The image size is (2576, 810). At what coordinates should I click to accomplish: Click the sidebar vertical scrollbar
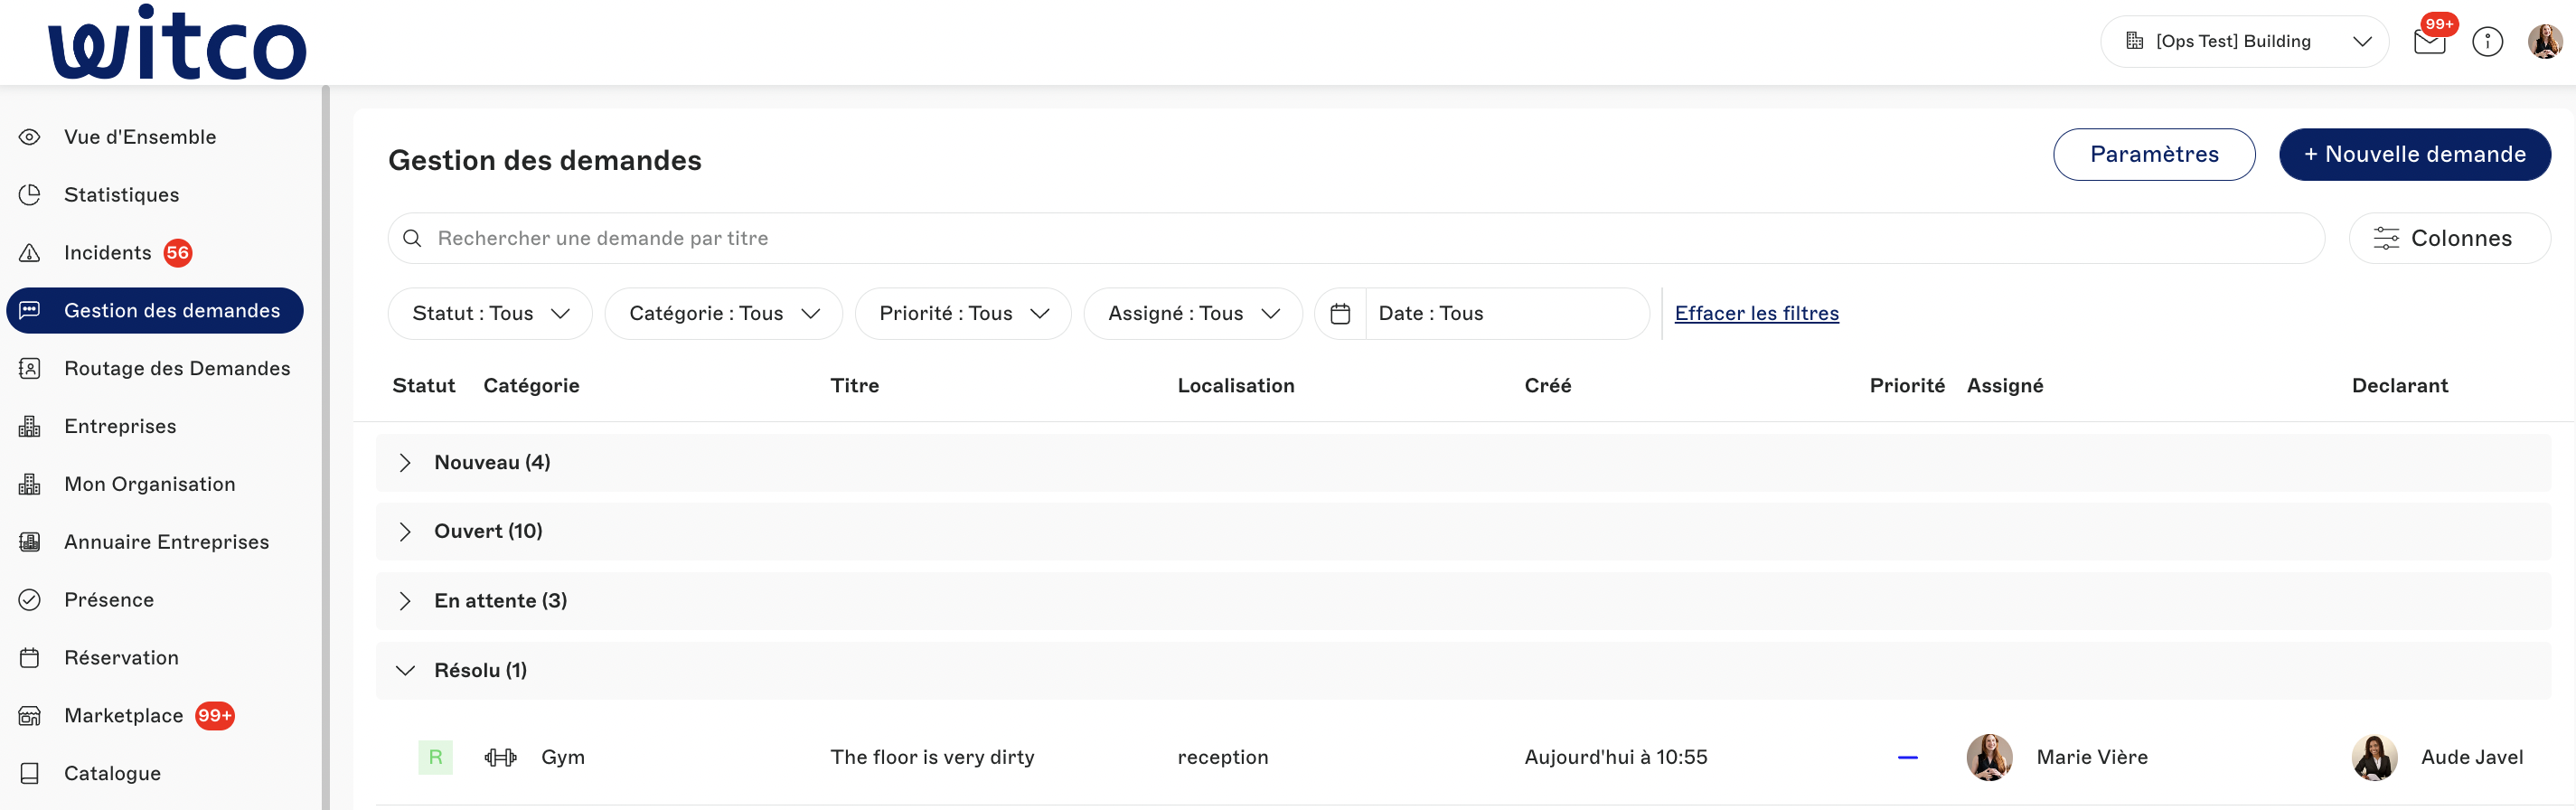click(x=326, y=448)
